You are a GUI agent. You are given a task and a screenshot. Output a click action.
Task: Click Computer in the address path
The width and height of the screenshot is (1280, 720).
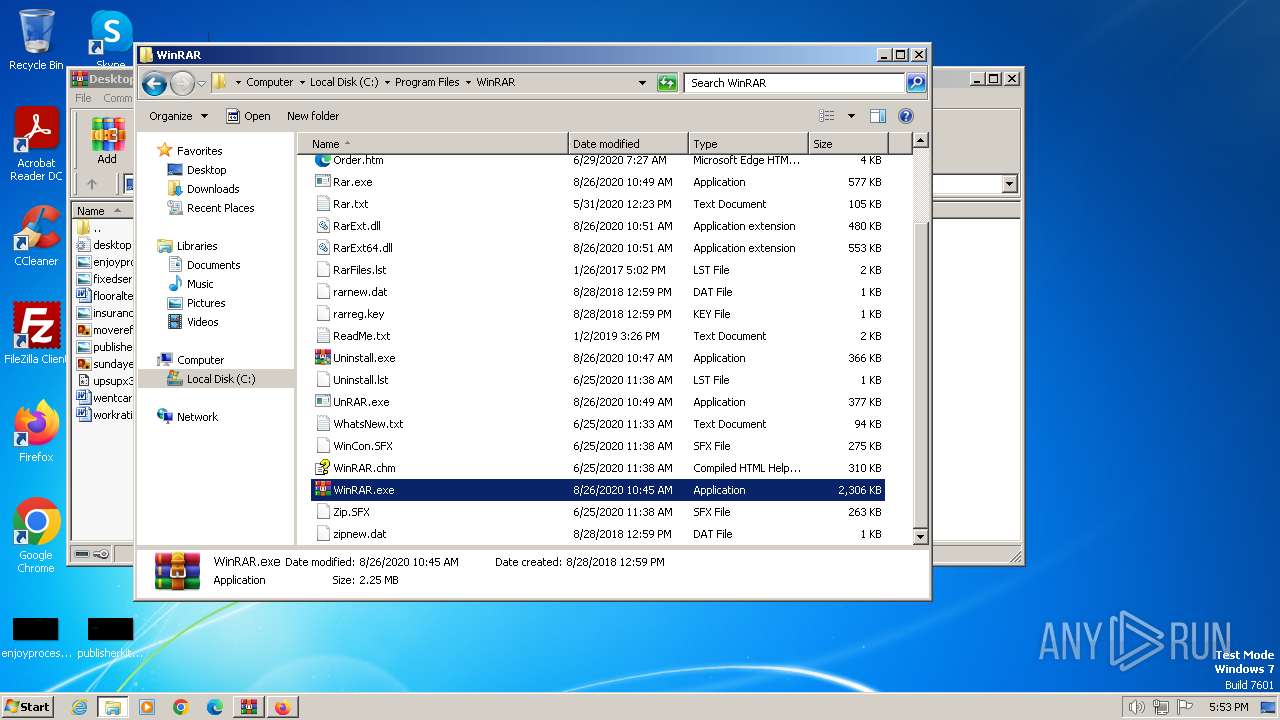270,83
